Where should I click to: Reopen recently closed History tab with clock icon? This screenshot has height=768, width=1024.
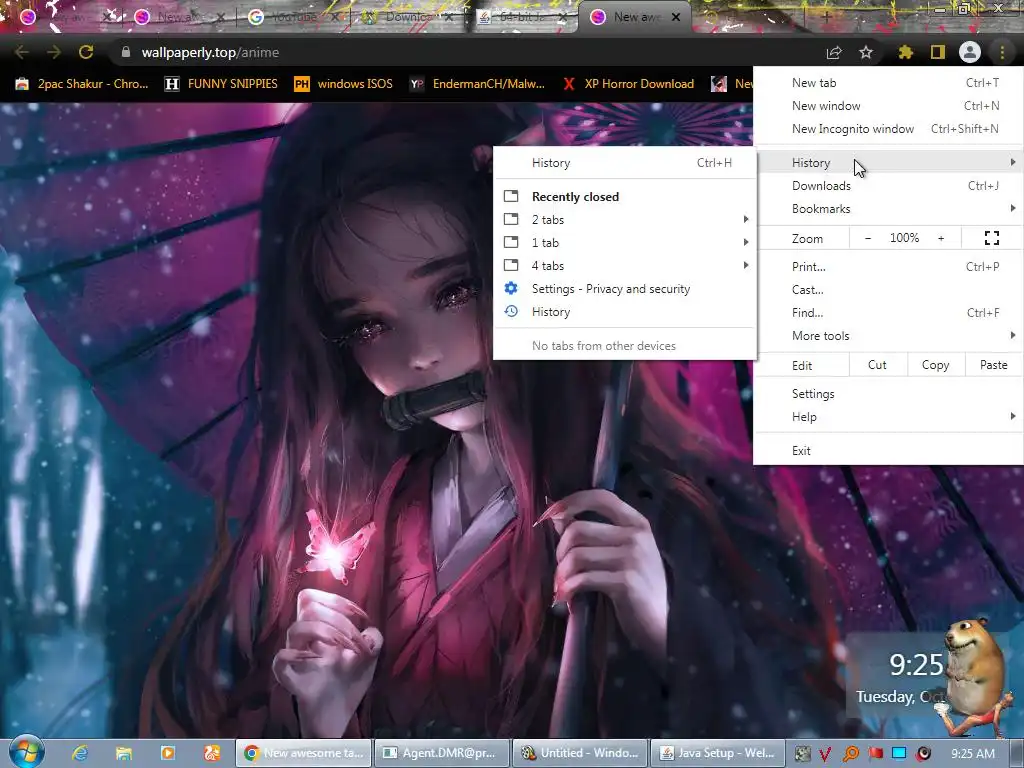[625, 312]
